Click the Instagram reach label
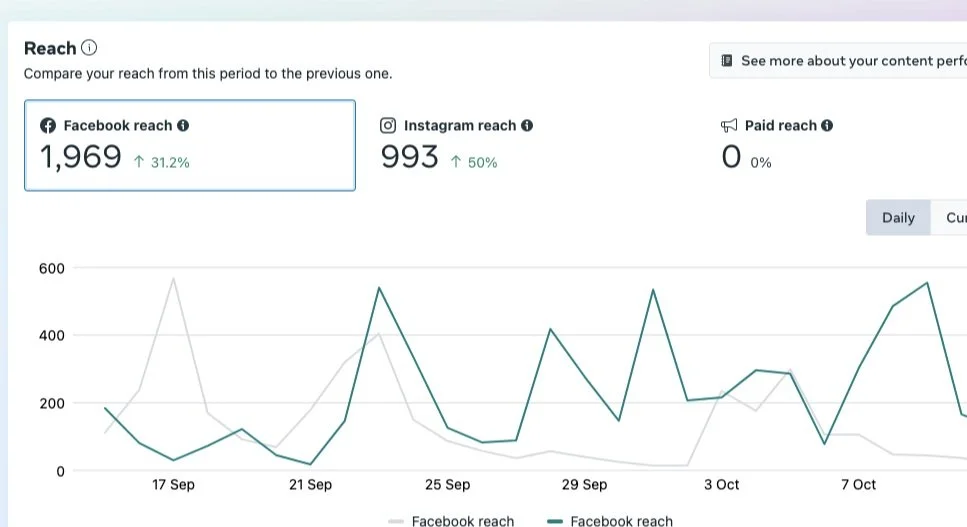Screen dimensions: 967x527 point(460,125)
